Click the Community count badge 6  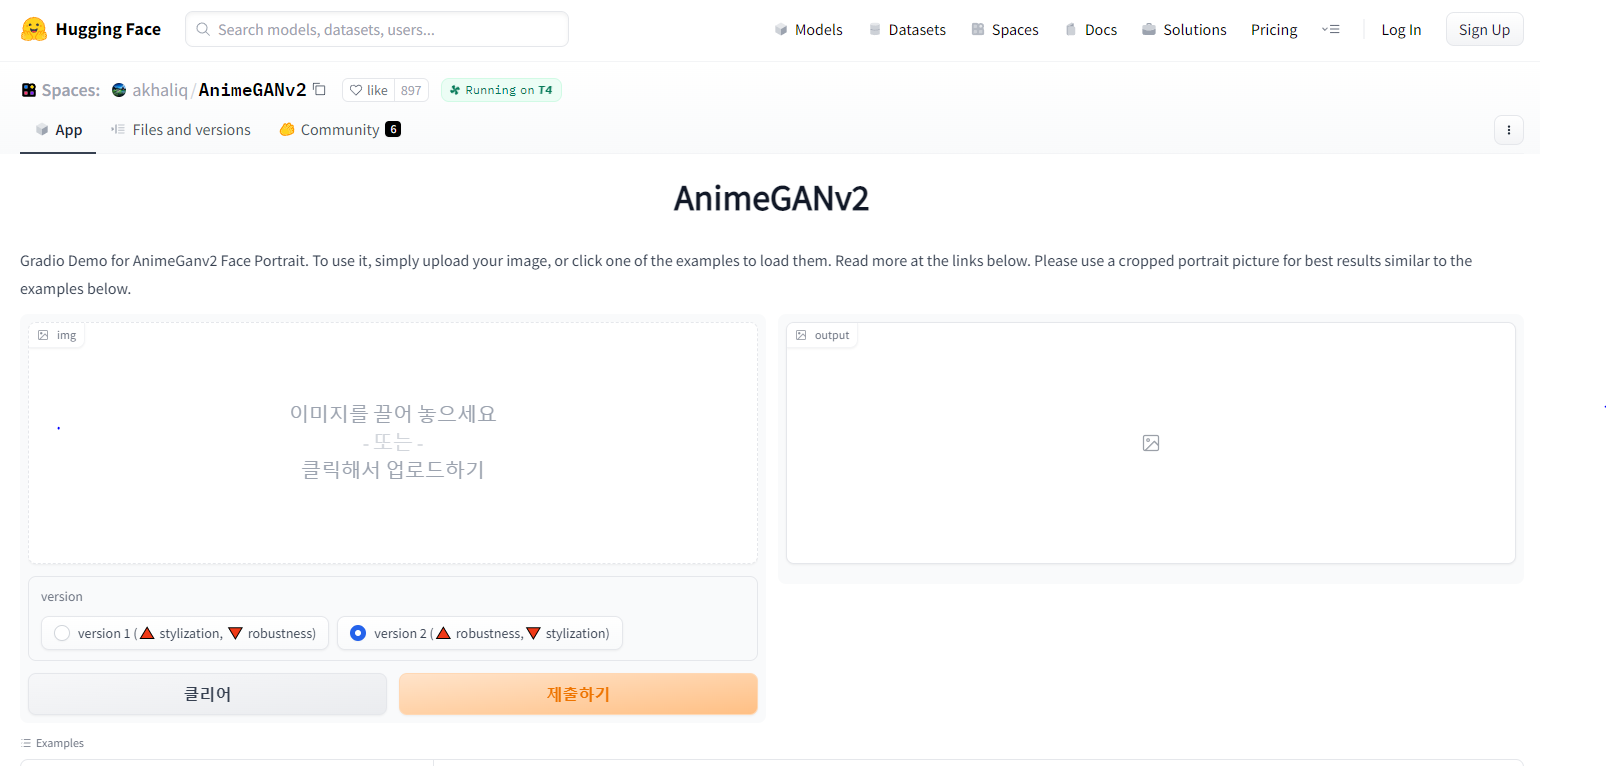pyautogui.click(x=393, y=129)
